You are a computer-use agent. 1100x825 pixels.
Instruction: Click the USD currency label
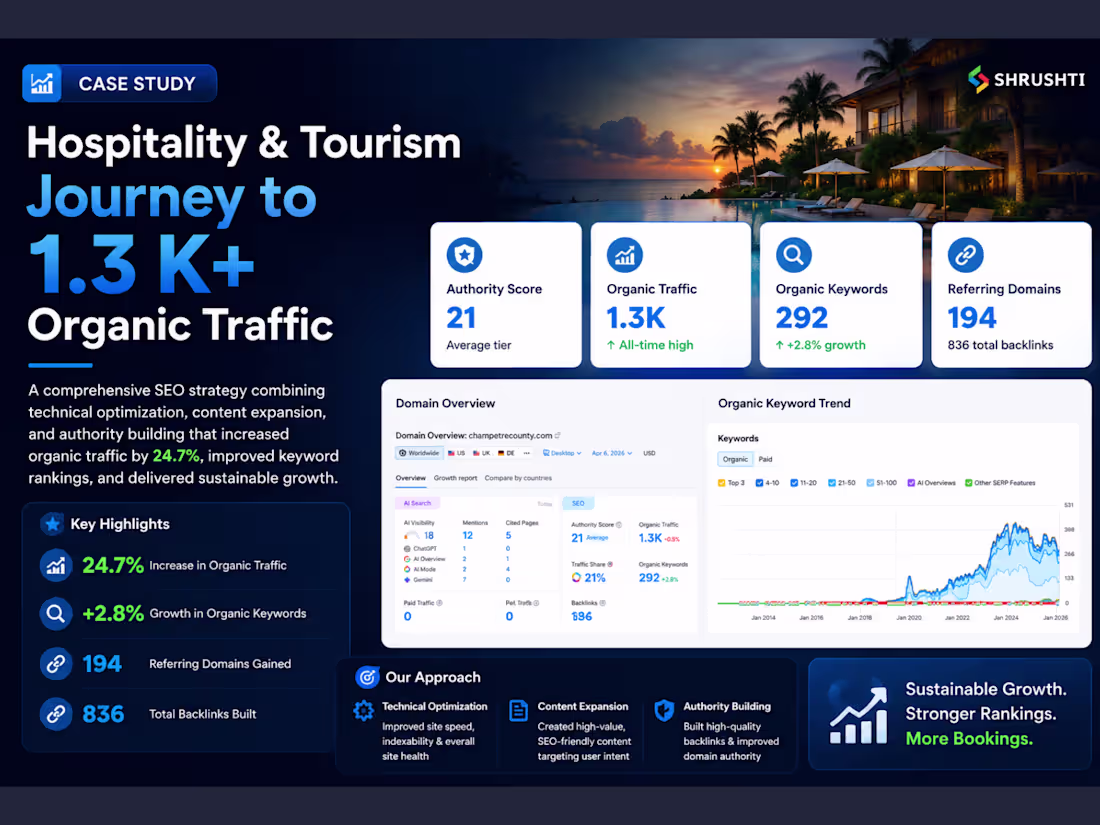(650, 453)
